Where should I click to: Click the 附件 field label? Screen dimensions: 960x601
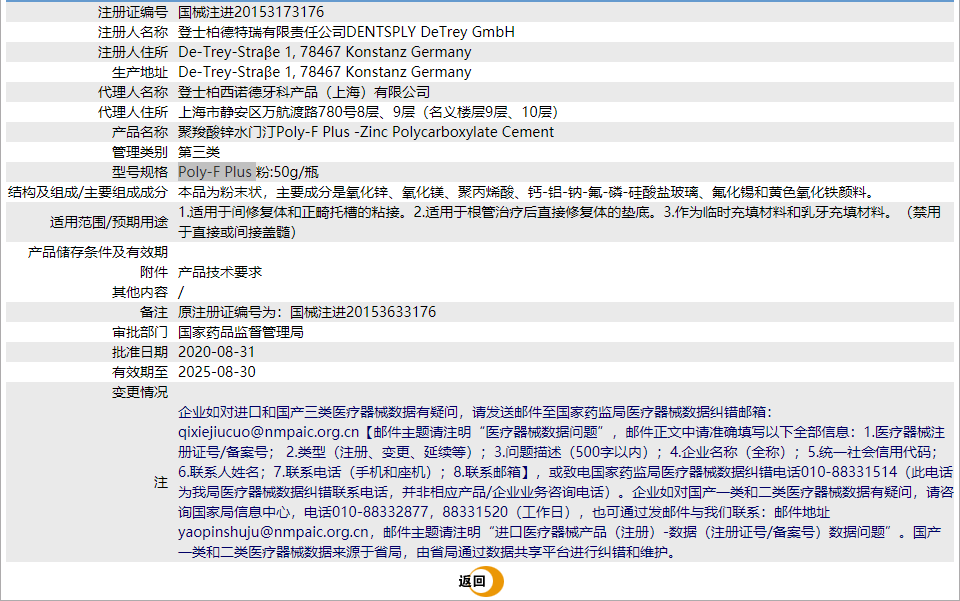tap(154, 272)
